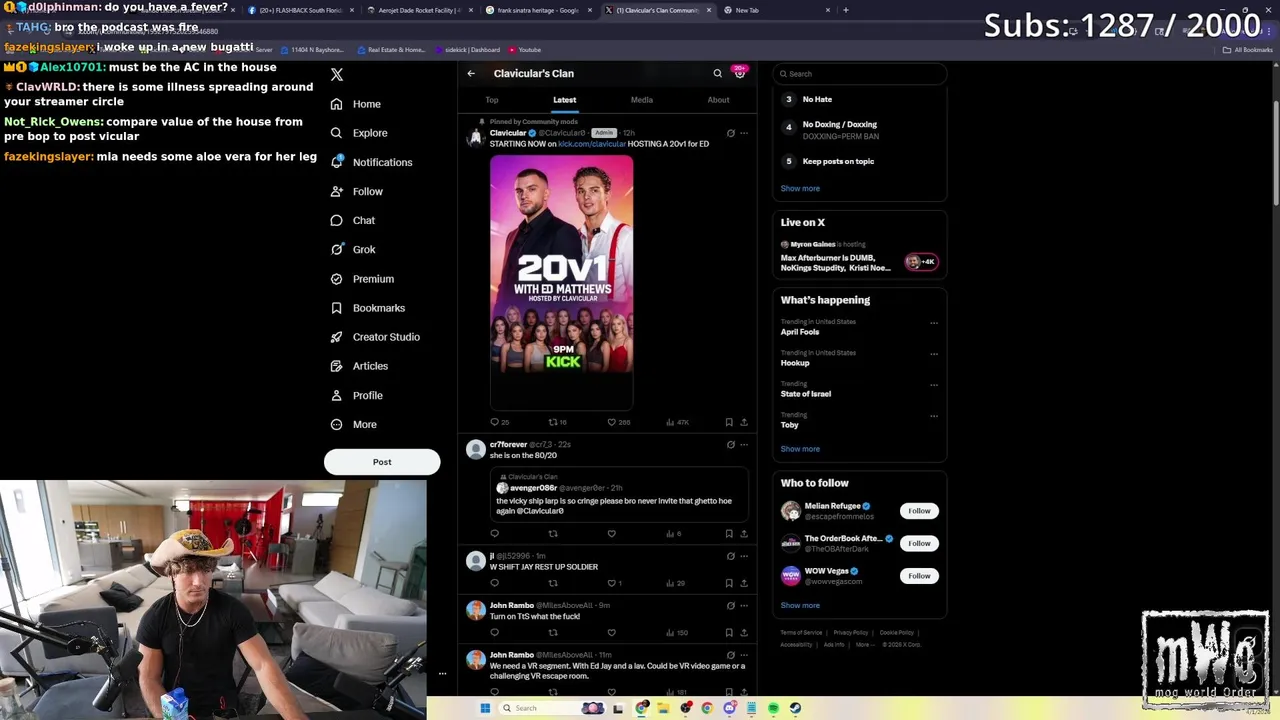The width and height of the screenshot is (1280, 720).
Task: Switch to the Latest tab
Action: click(x=564, y=100)
